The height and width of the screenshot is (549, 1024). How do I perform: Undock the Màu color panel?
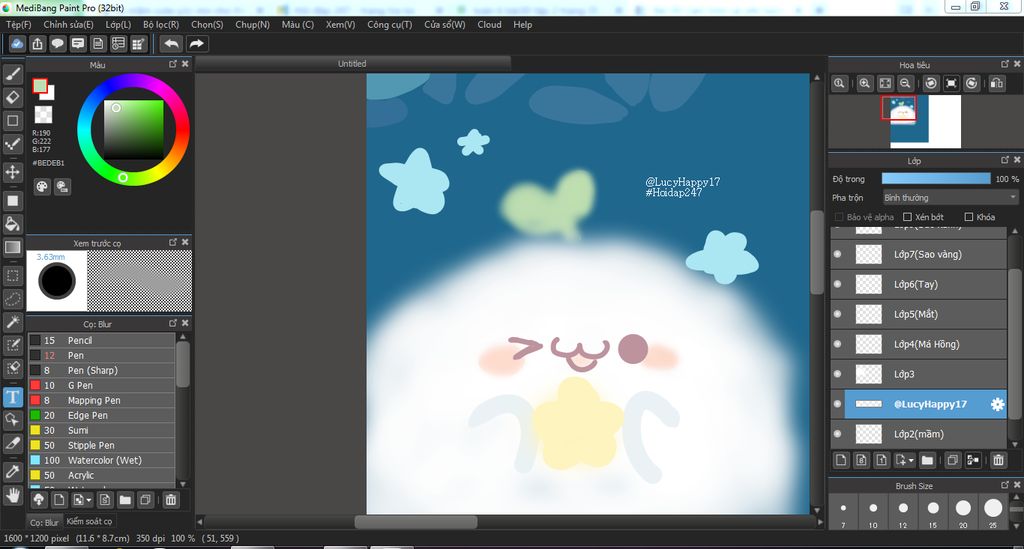tap(172, 64)
